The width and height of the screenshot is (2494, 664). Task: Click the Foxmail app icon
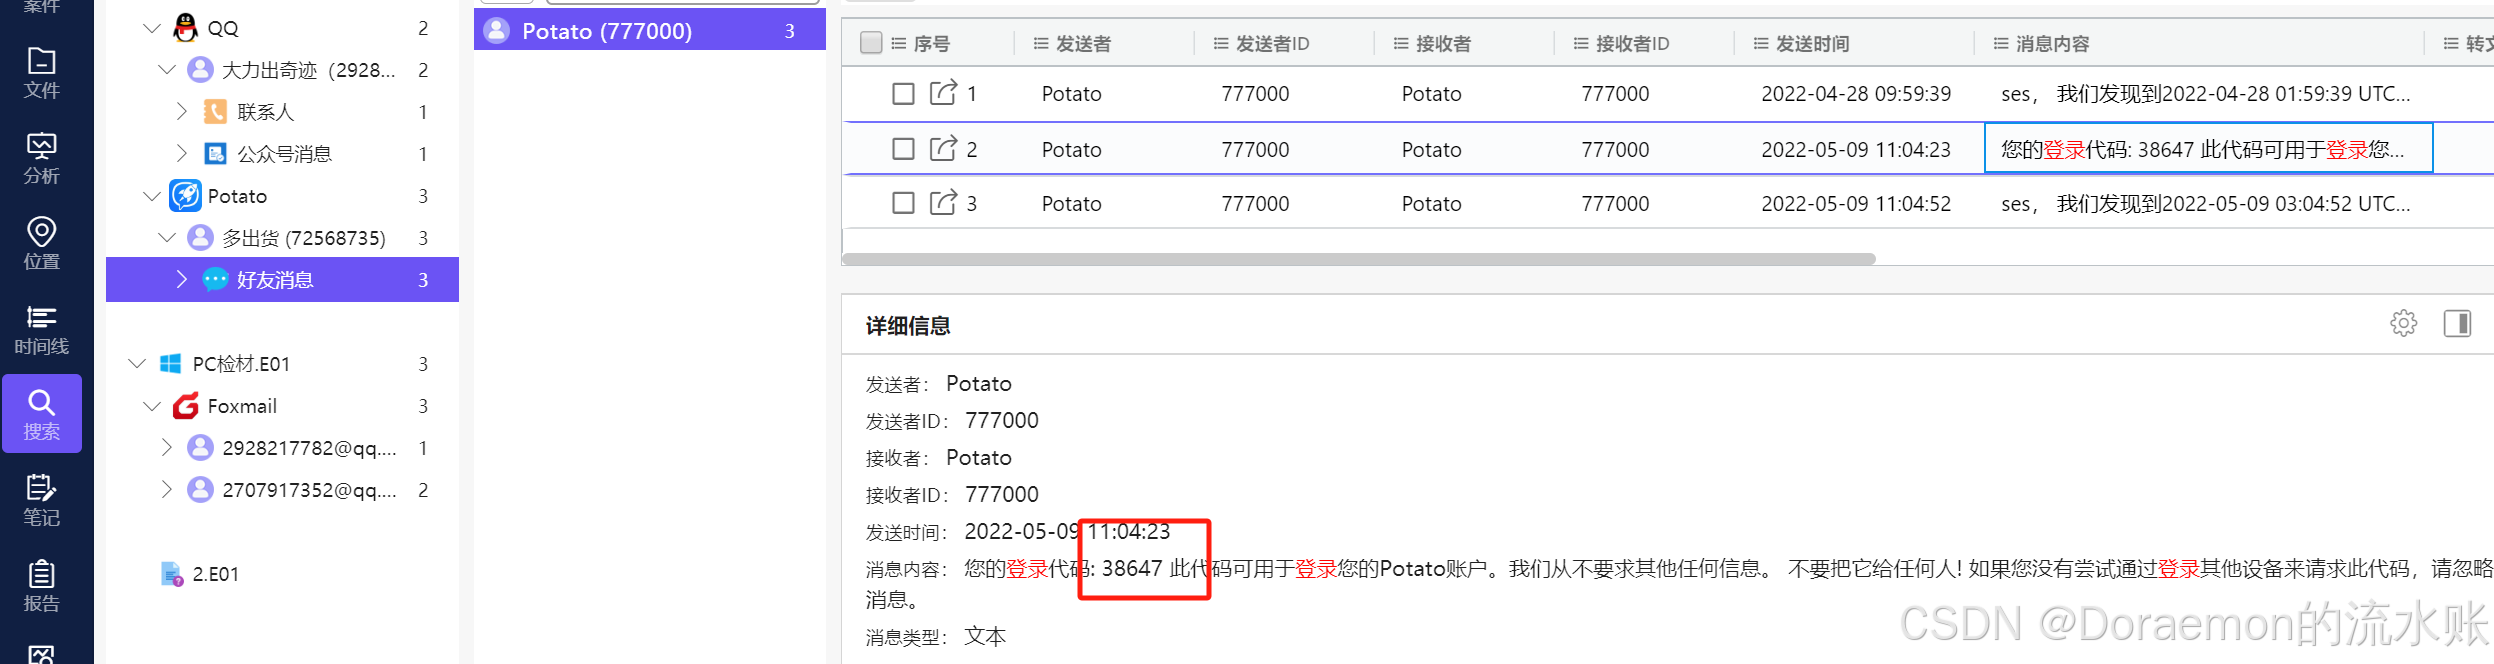tap(185, 406)
